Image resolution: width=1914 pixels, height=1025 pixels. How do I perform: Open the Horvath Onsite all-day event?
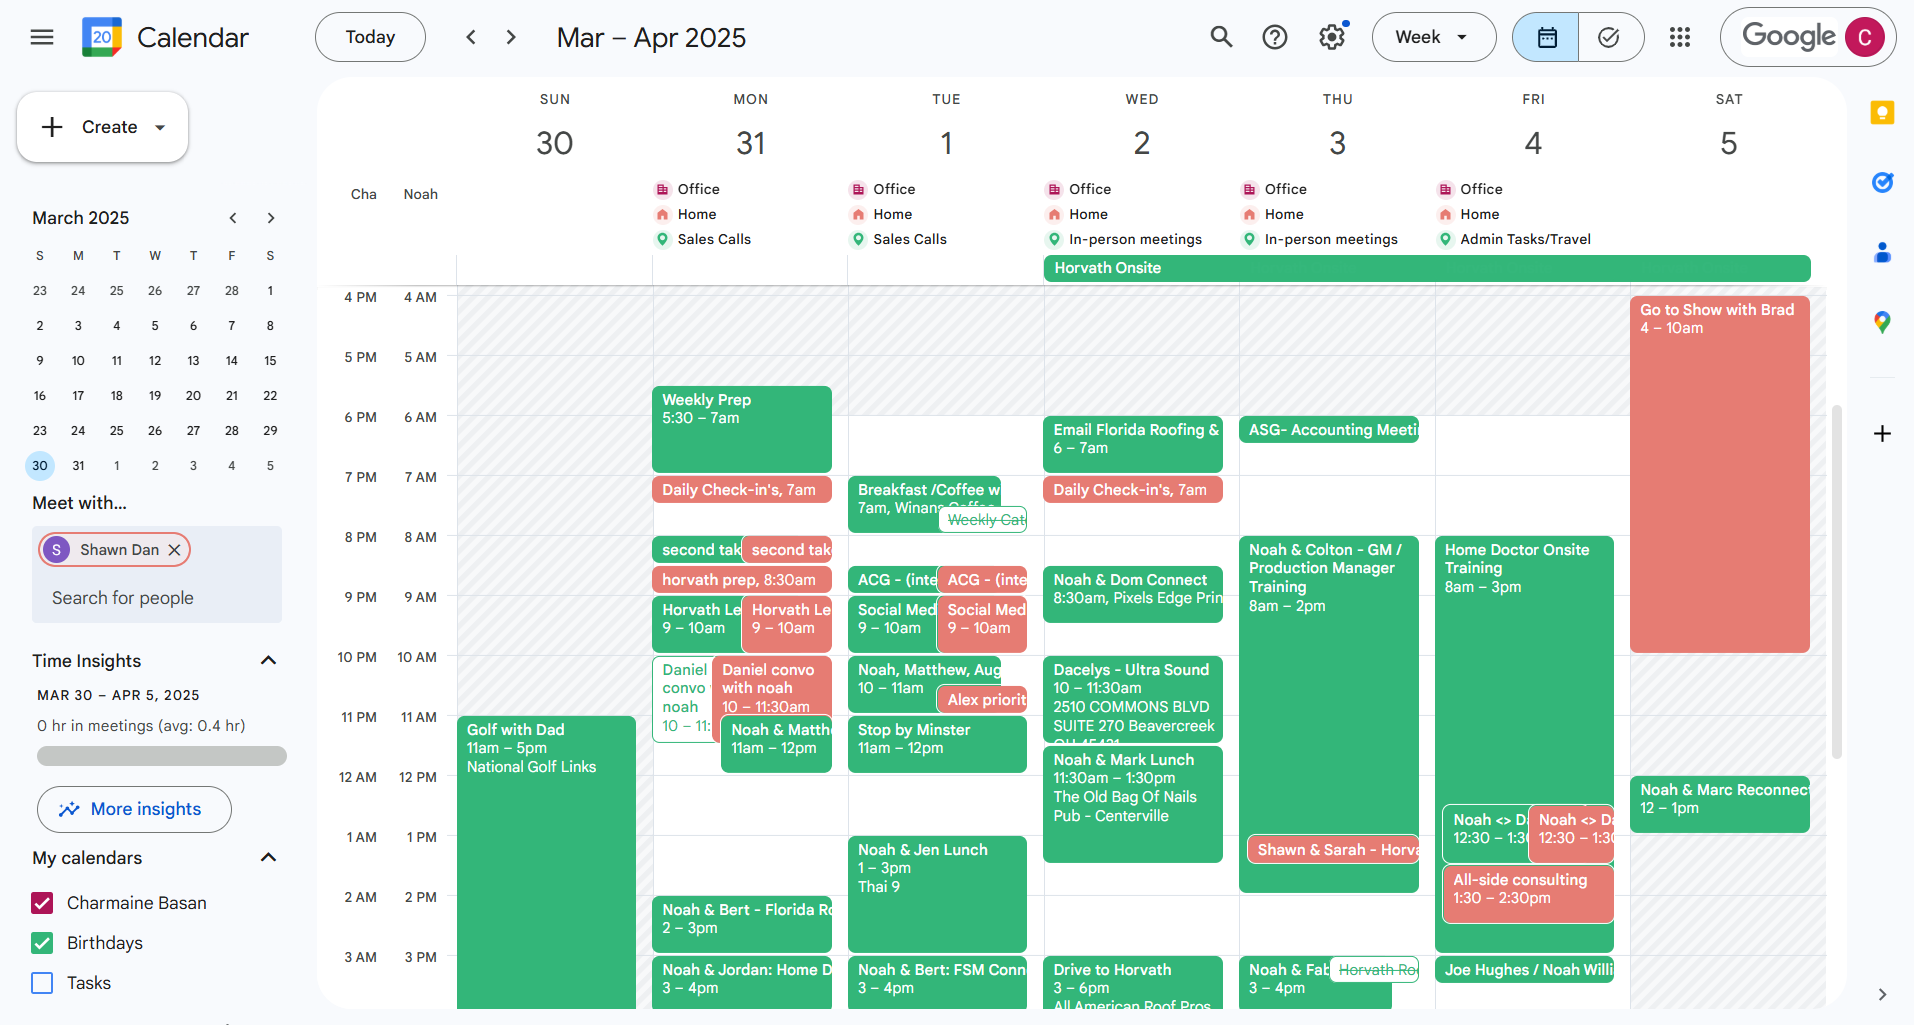click(x=1427, y=268)
